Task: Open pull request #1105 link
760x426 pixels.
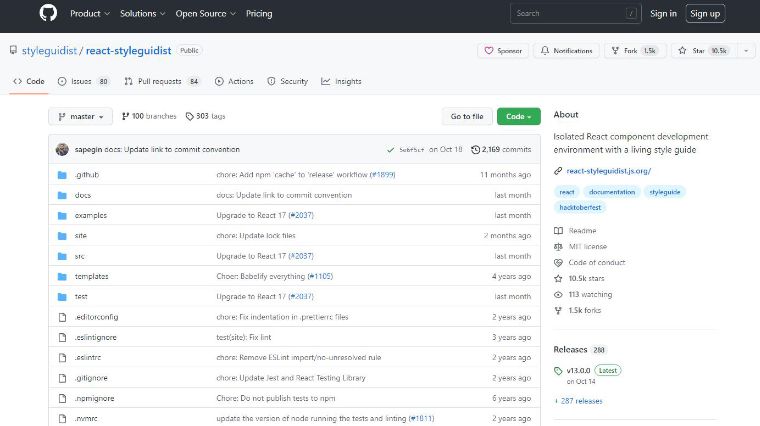Action: point(320,276)
